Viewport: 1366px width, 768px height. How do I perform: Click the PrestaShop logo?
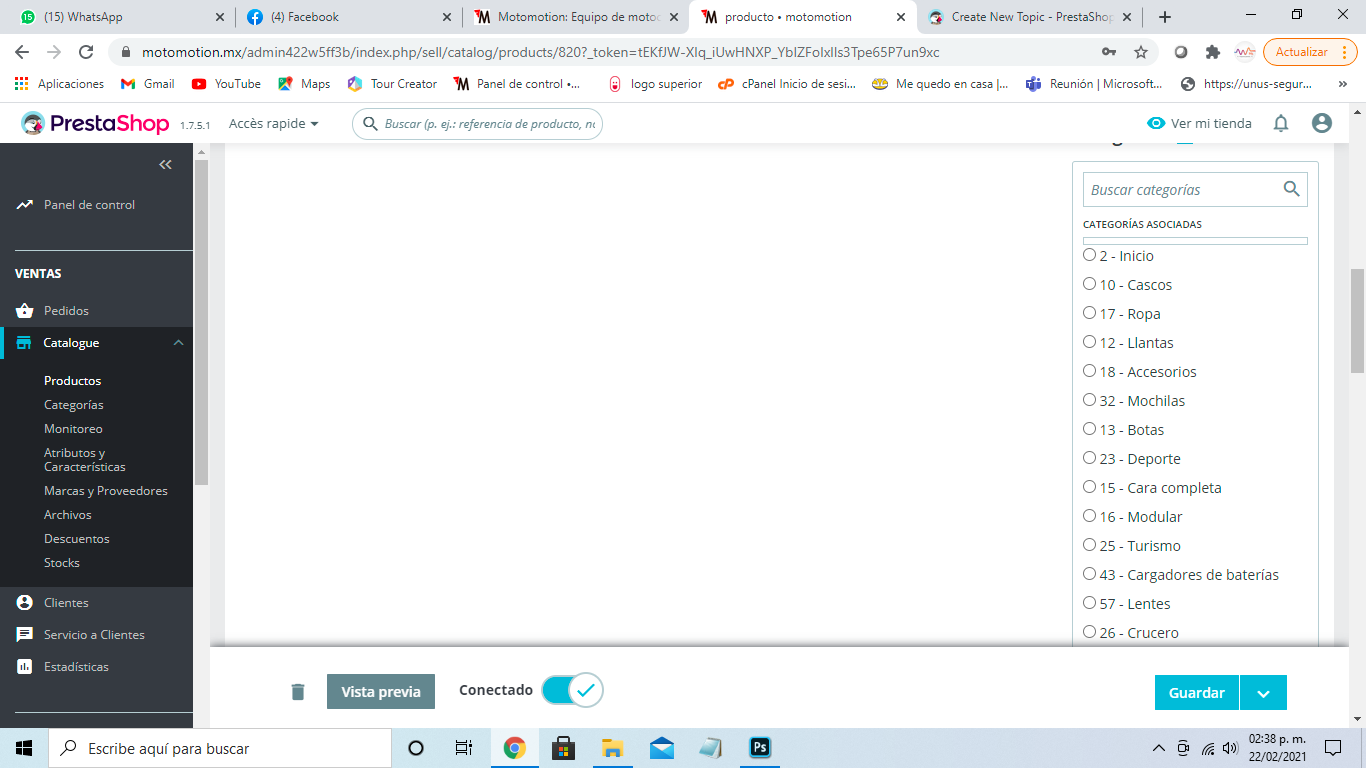click(x=96, y=124)
